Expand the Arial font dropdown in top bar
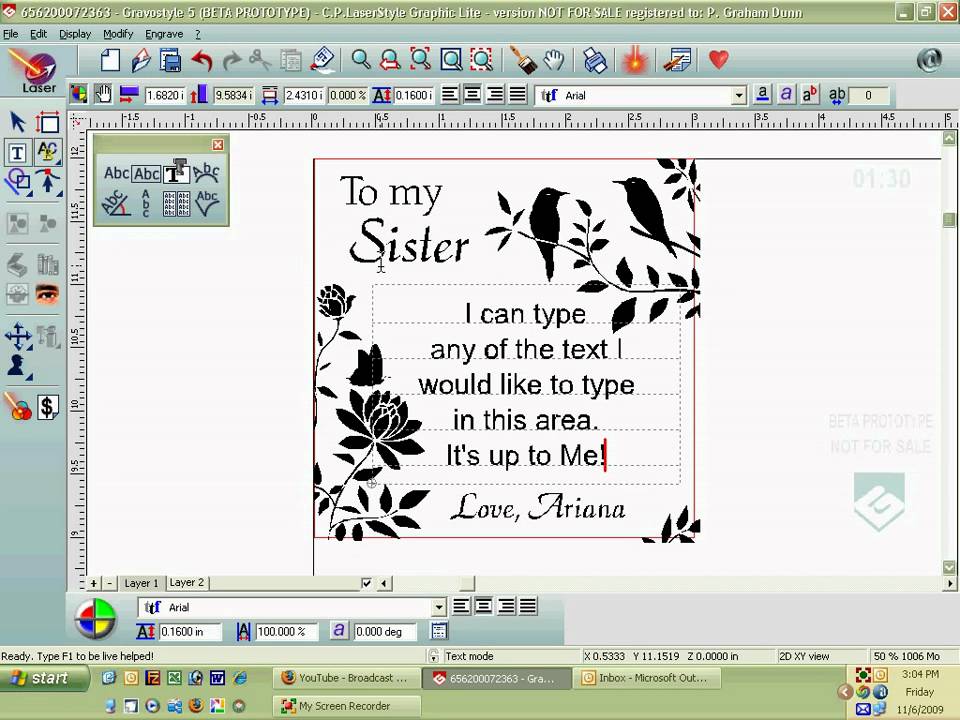This screenshot has width=960, height=720. pos(739,96)
